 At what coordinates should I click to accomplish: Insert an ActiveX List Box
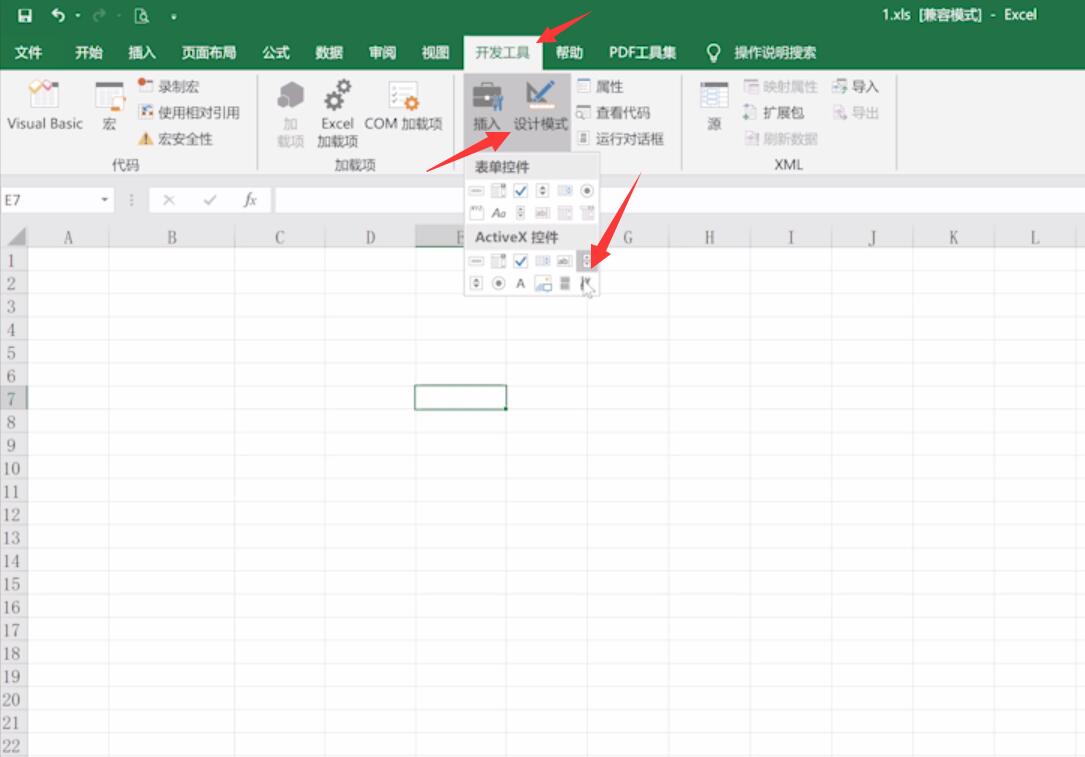coord(542,261)
